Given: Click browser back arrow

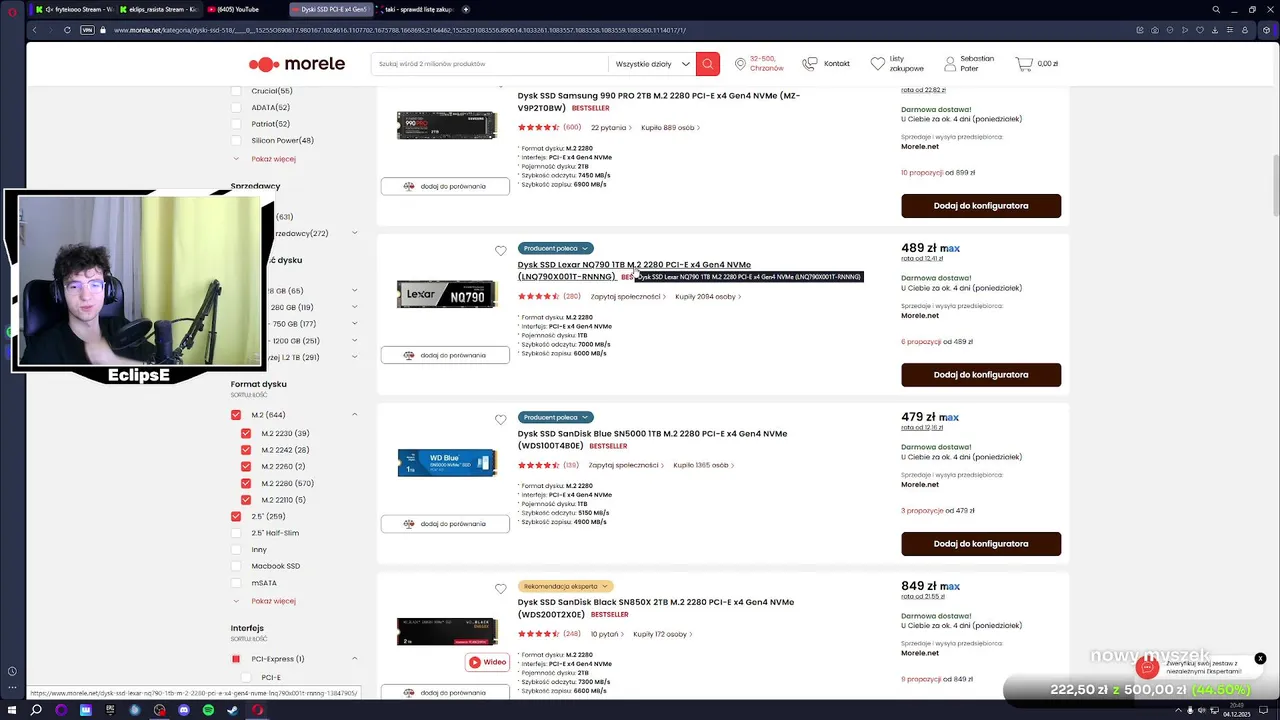Looking at the screenshot, I should coord(34,30).
